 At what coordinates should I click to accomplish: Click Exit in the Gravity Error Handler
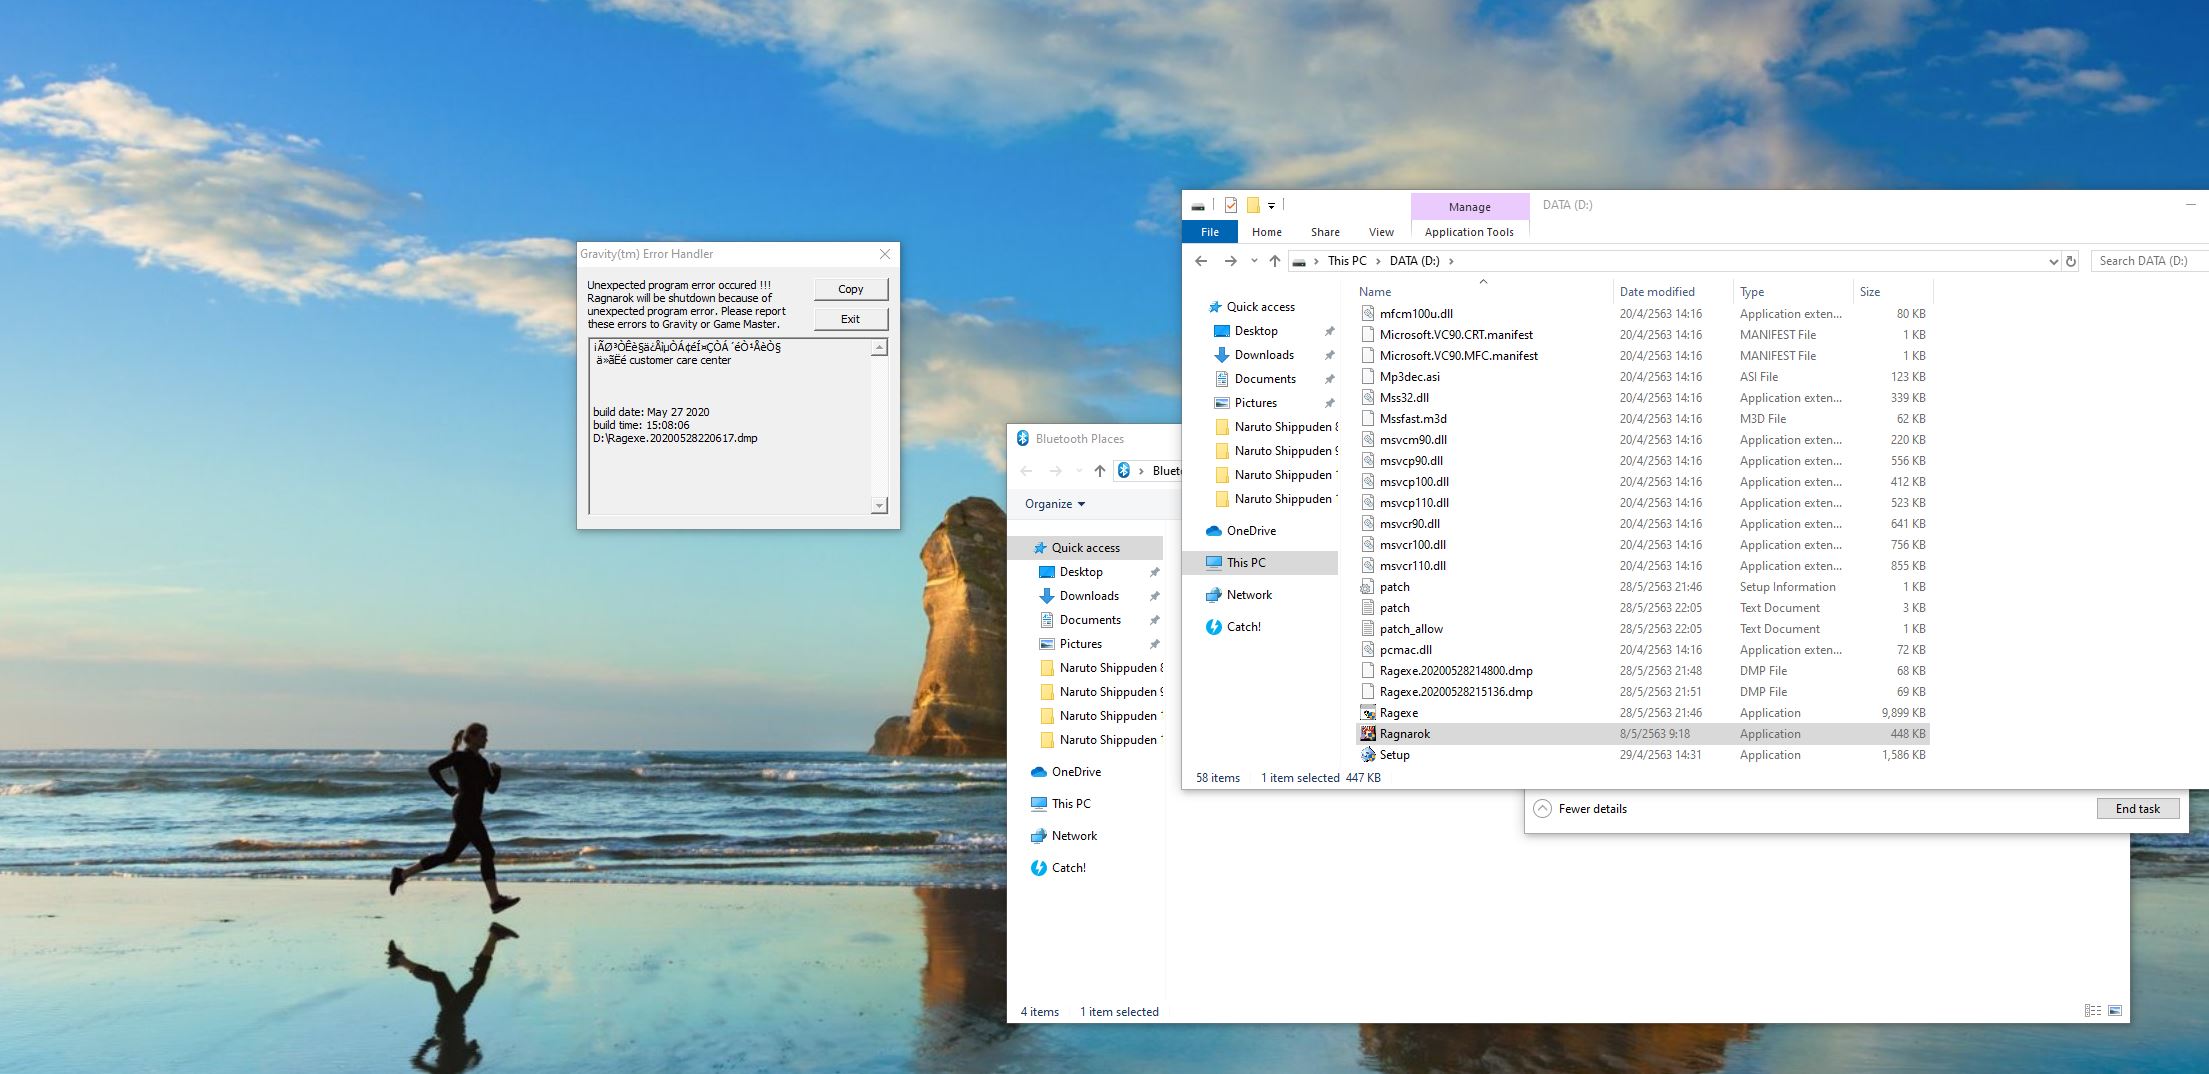click(x=850, y=319)
